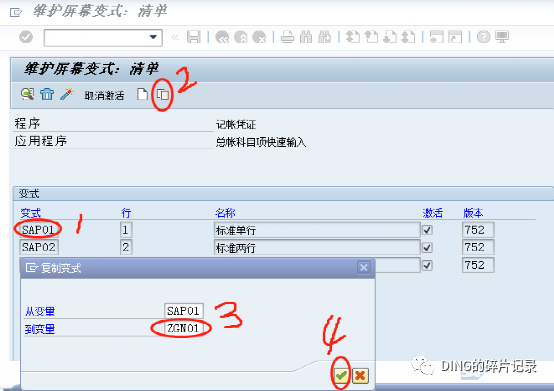Click the version 752 field of SAP01

(x=478, y=230)
